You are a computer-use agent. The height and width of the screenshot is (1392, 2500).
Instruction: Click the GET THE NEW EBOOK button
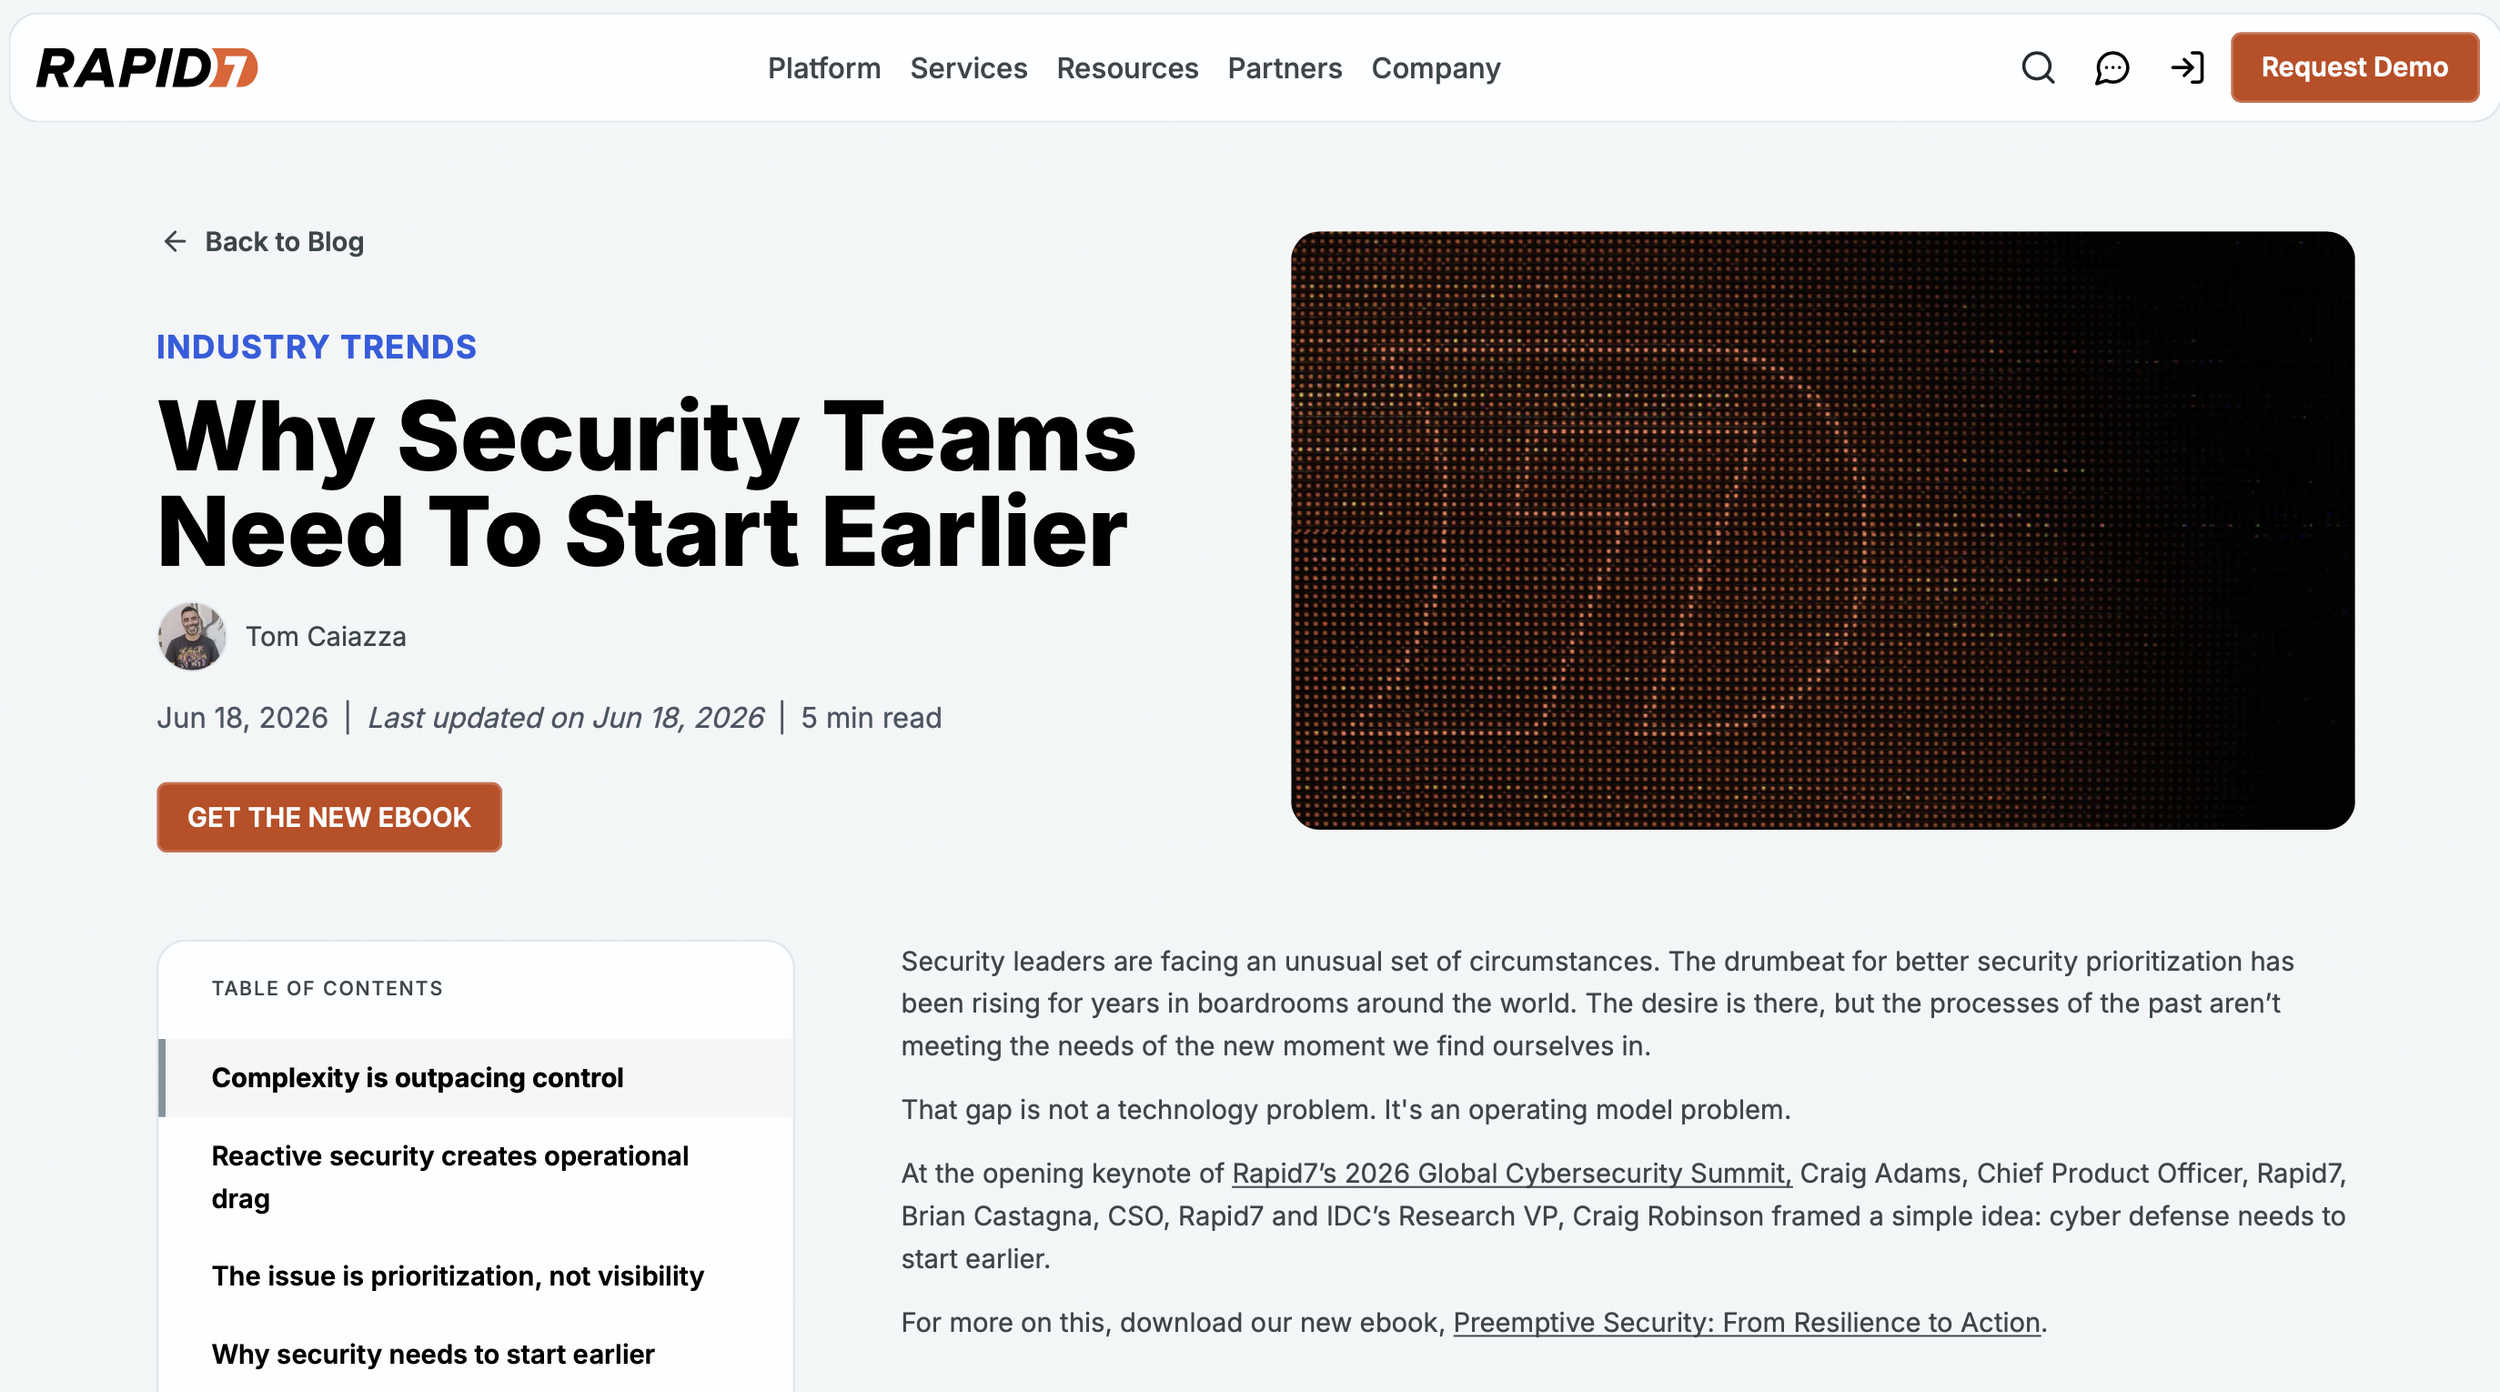pos(329,817)
